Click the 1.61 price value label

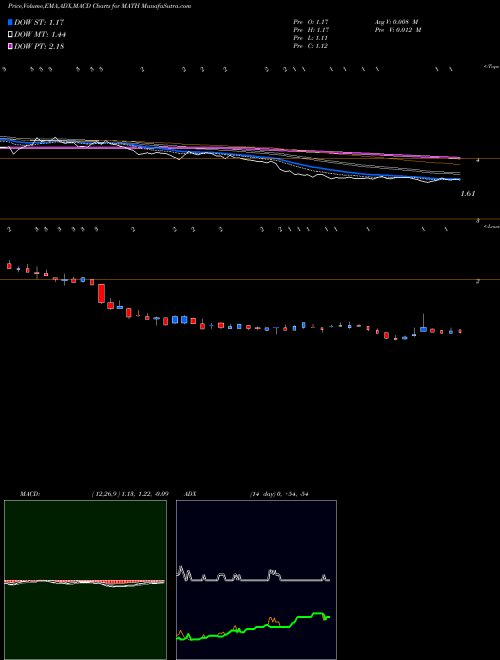coord(468,194)
